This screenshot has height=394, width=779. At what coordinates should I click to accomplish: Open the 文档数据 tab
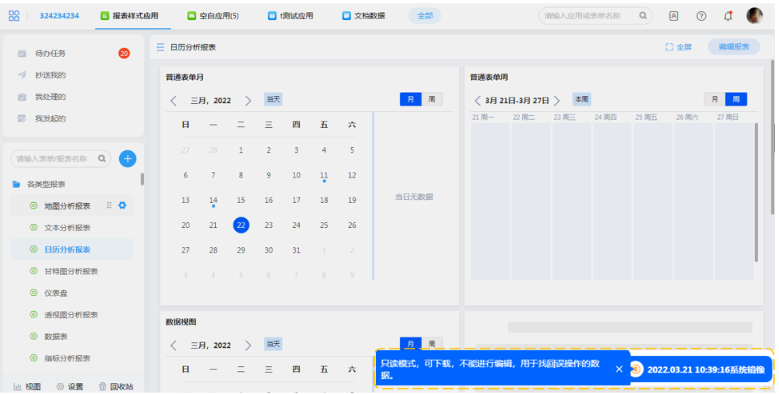pyautogui.click(x=364, y=16)
